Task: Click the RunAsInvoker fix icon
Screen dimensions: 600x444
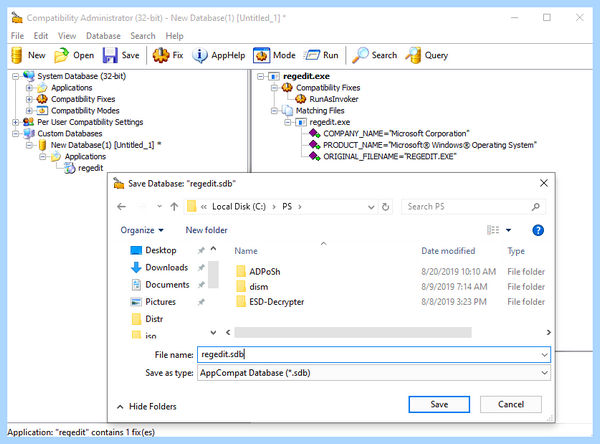Action: pos(300,99)
